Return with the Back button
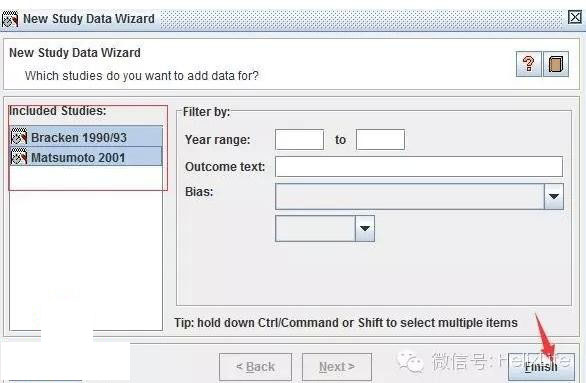The height and width of the screenshot is (383, 586). tap(256, 367)
